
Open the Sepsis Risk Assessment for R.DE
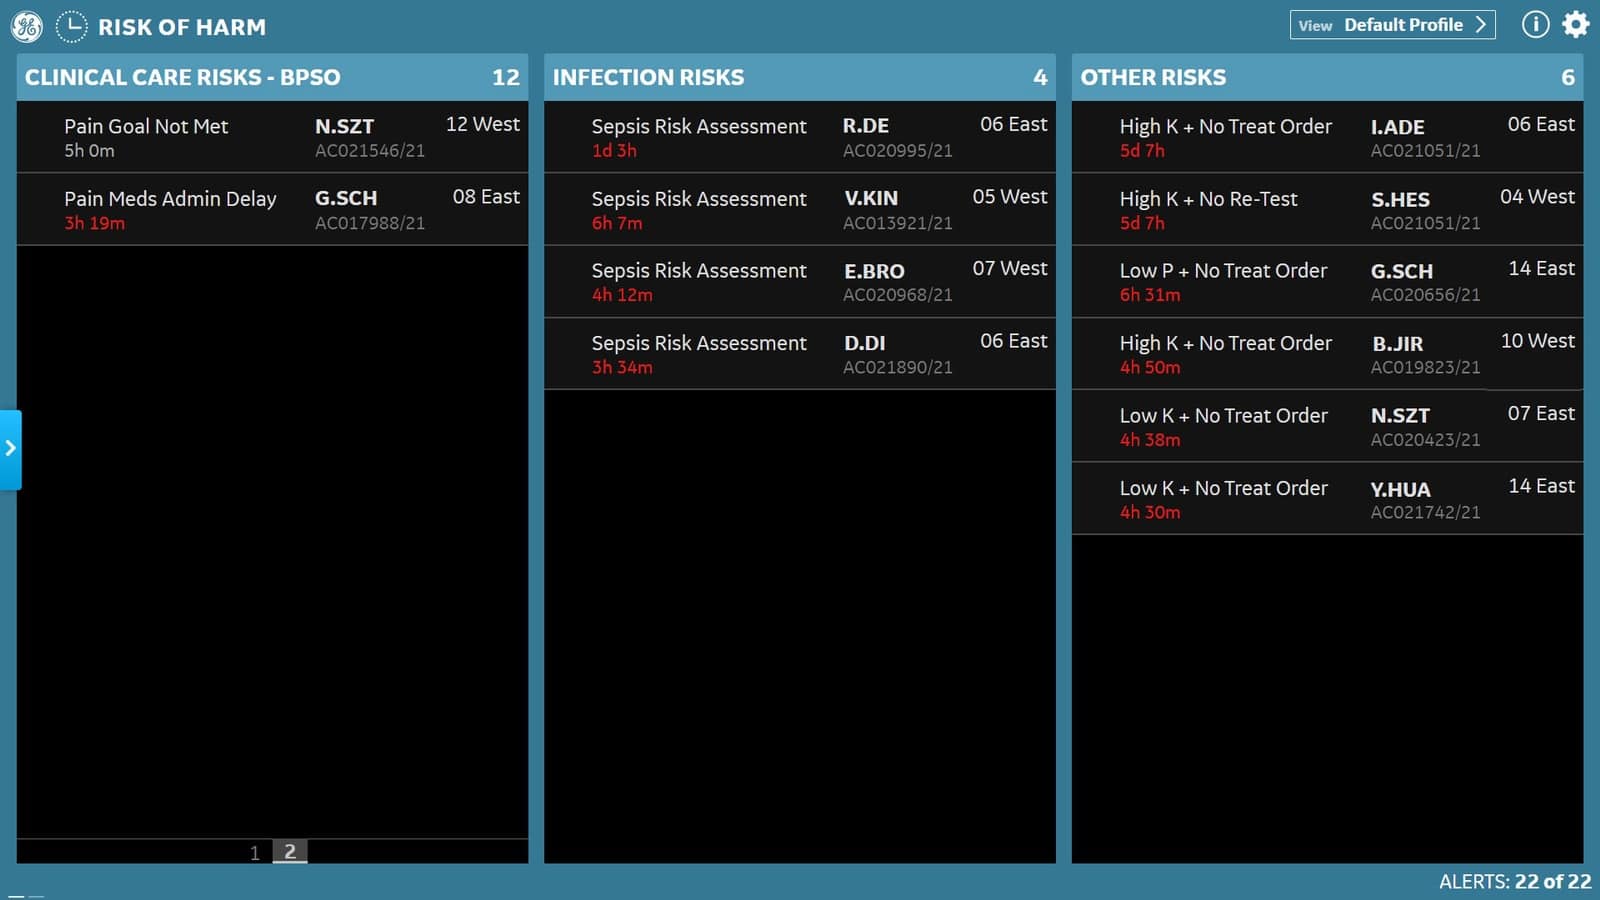(x=800, y=137)
